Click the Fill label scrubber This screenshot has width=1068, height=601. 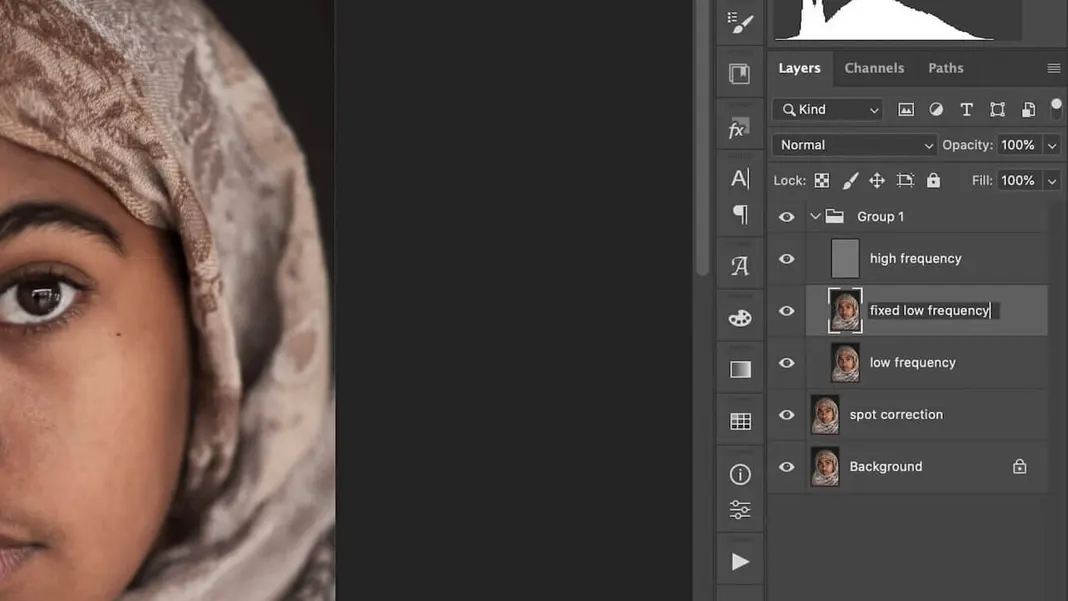click(x=982, y=181)
